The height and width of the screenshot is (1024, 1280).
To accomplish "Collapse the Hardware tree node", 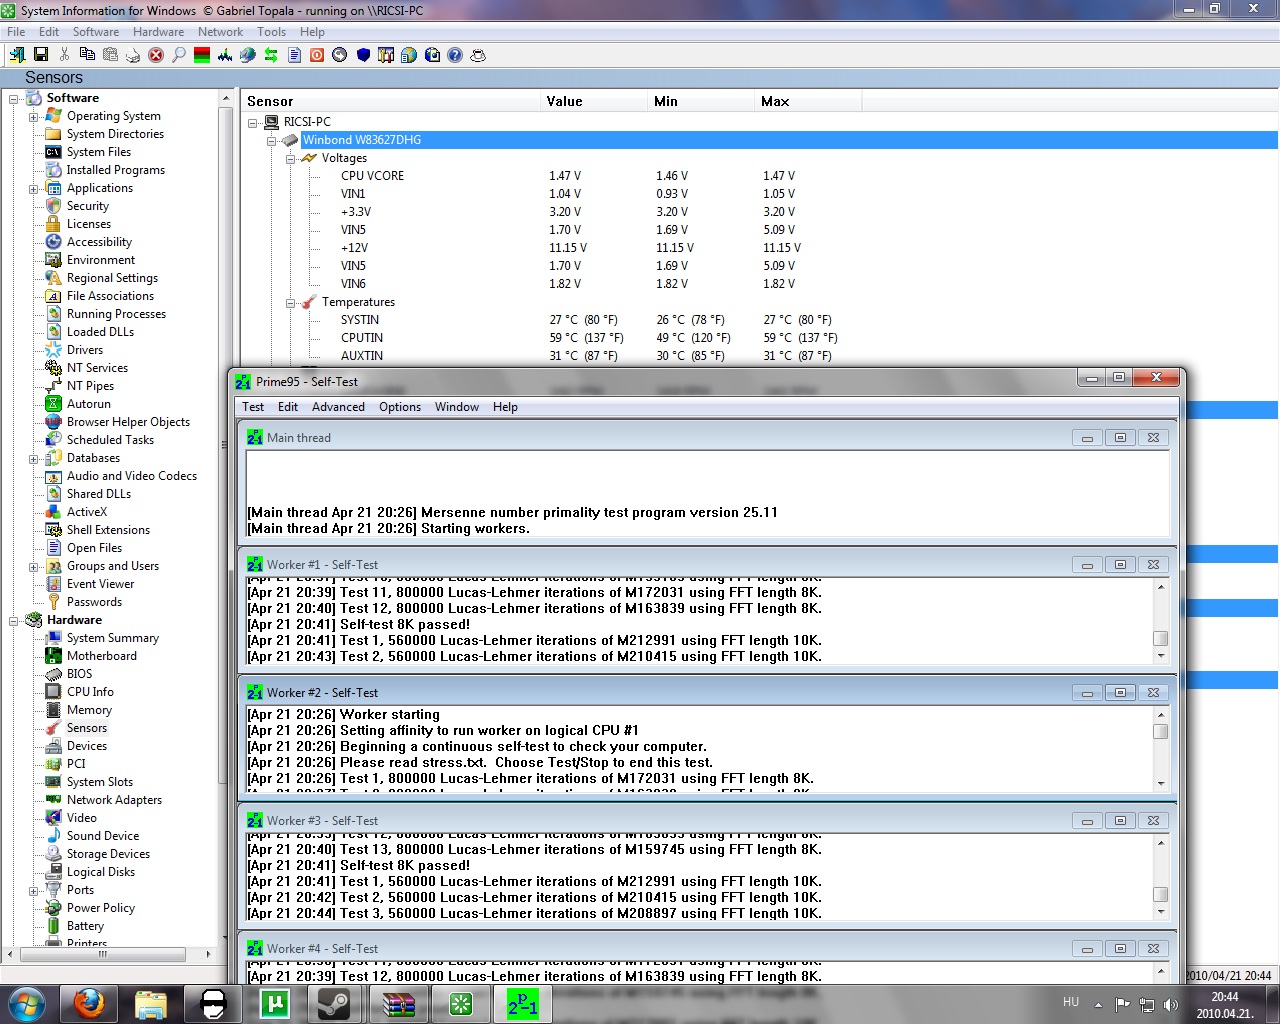I will 14,620.
